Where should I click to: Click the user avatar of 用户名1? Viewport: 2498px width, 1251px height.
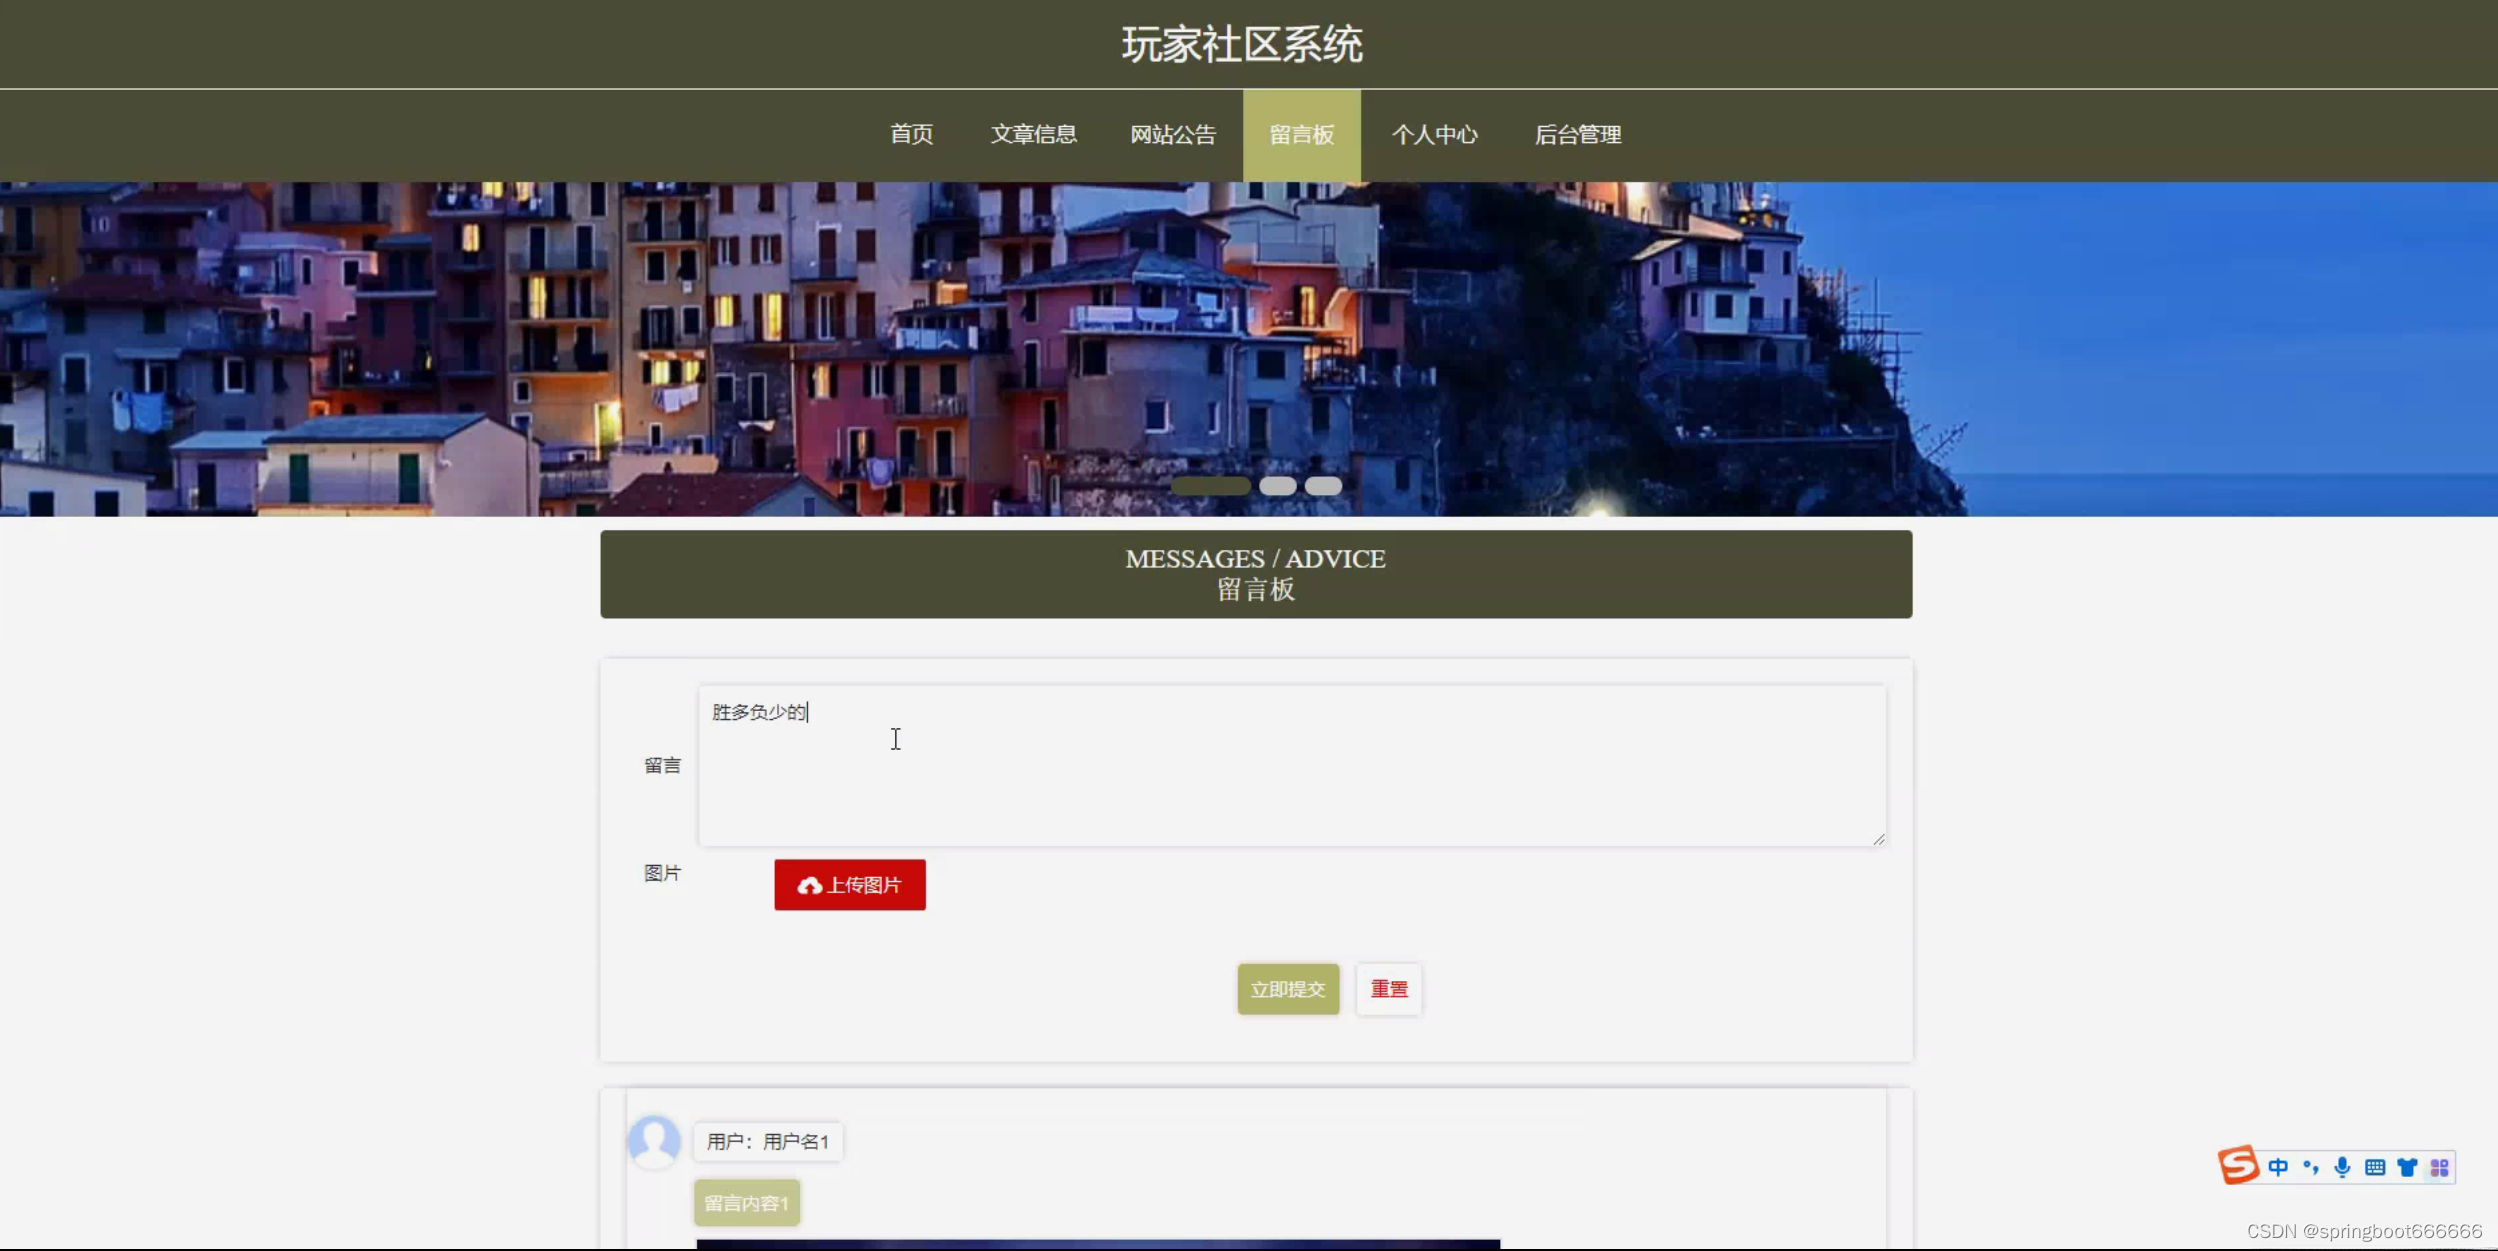(654, 1141)
